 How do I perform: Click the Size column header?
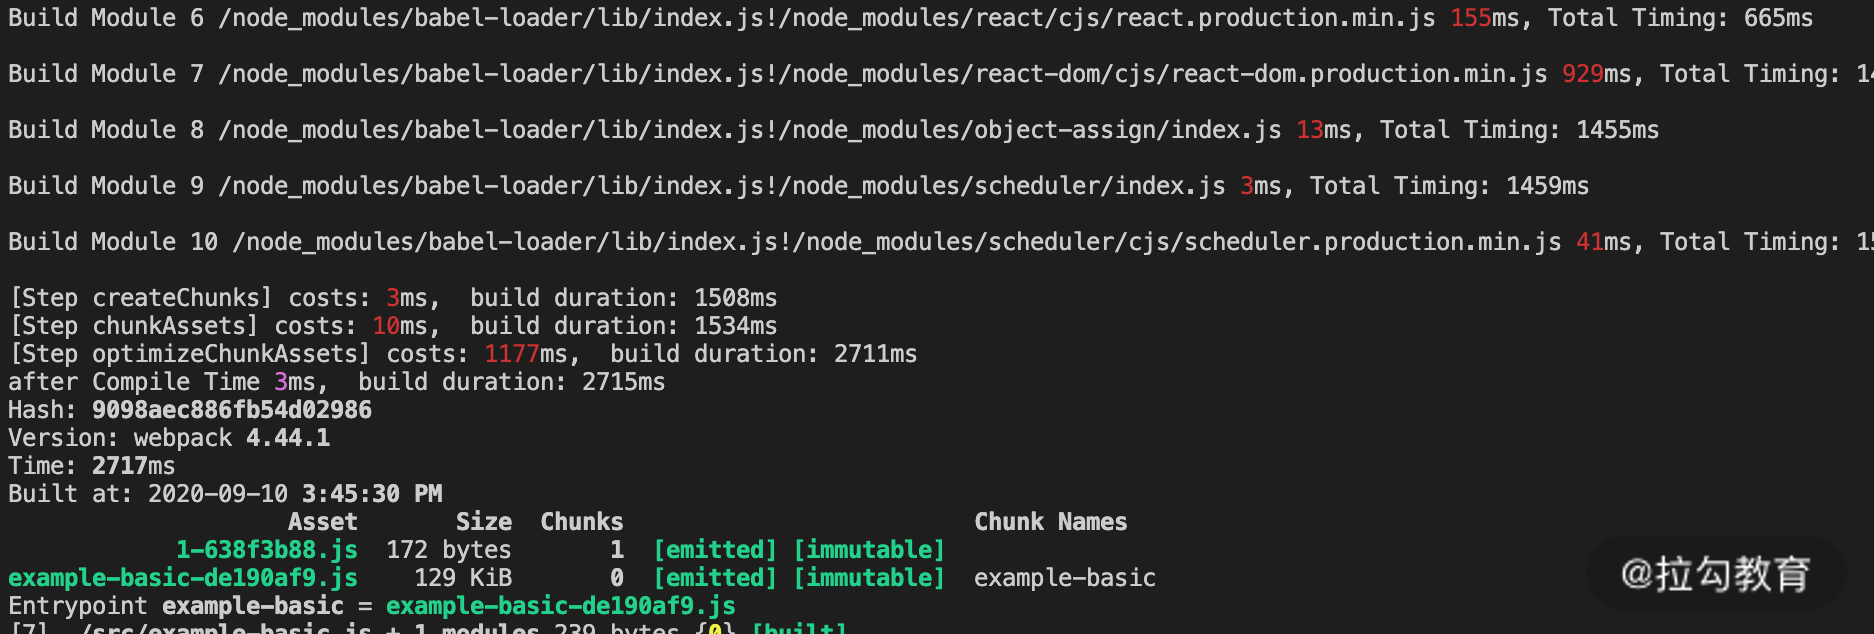[483, 522]
